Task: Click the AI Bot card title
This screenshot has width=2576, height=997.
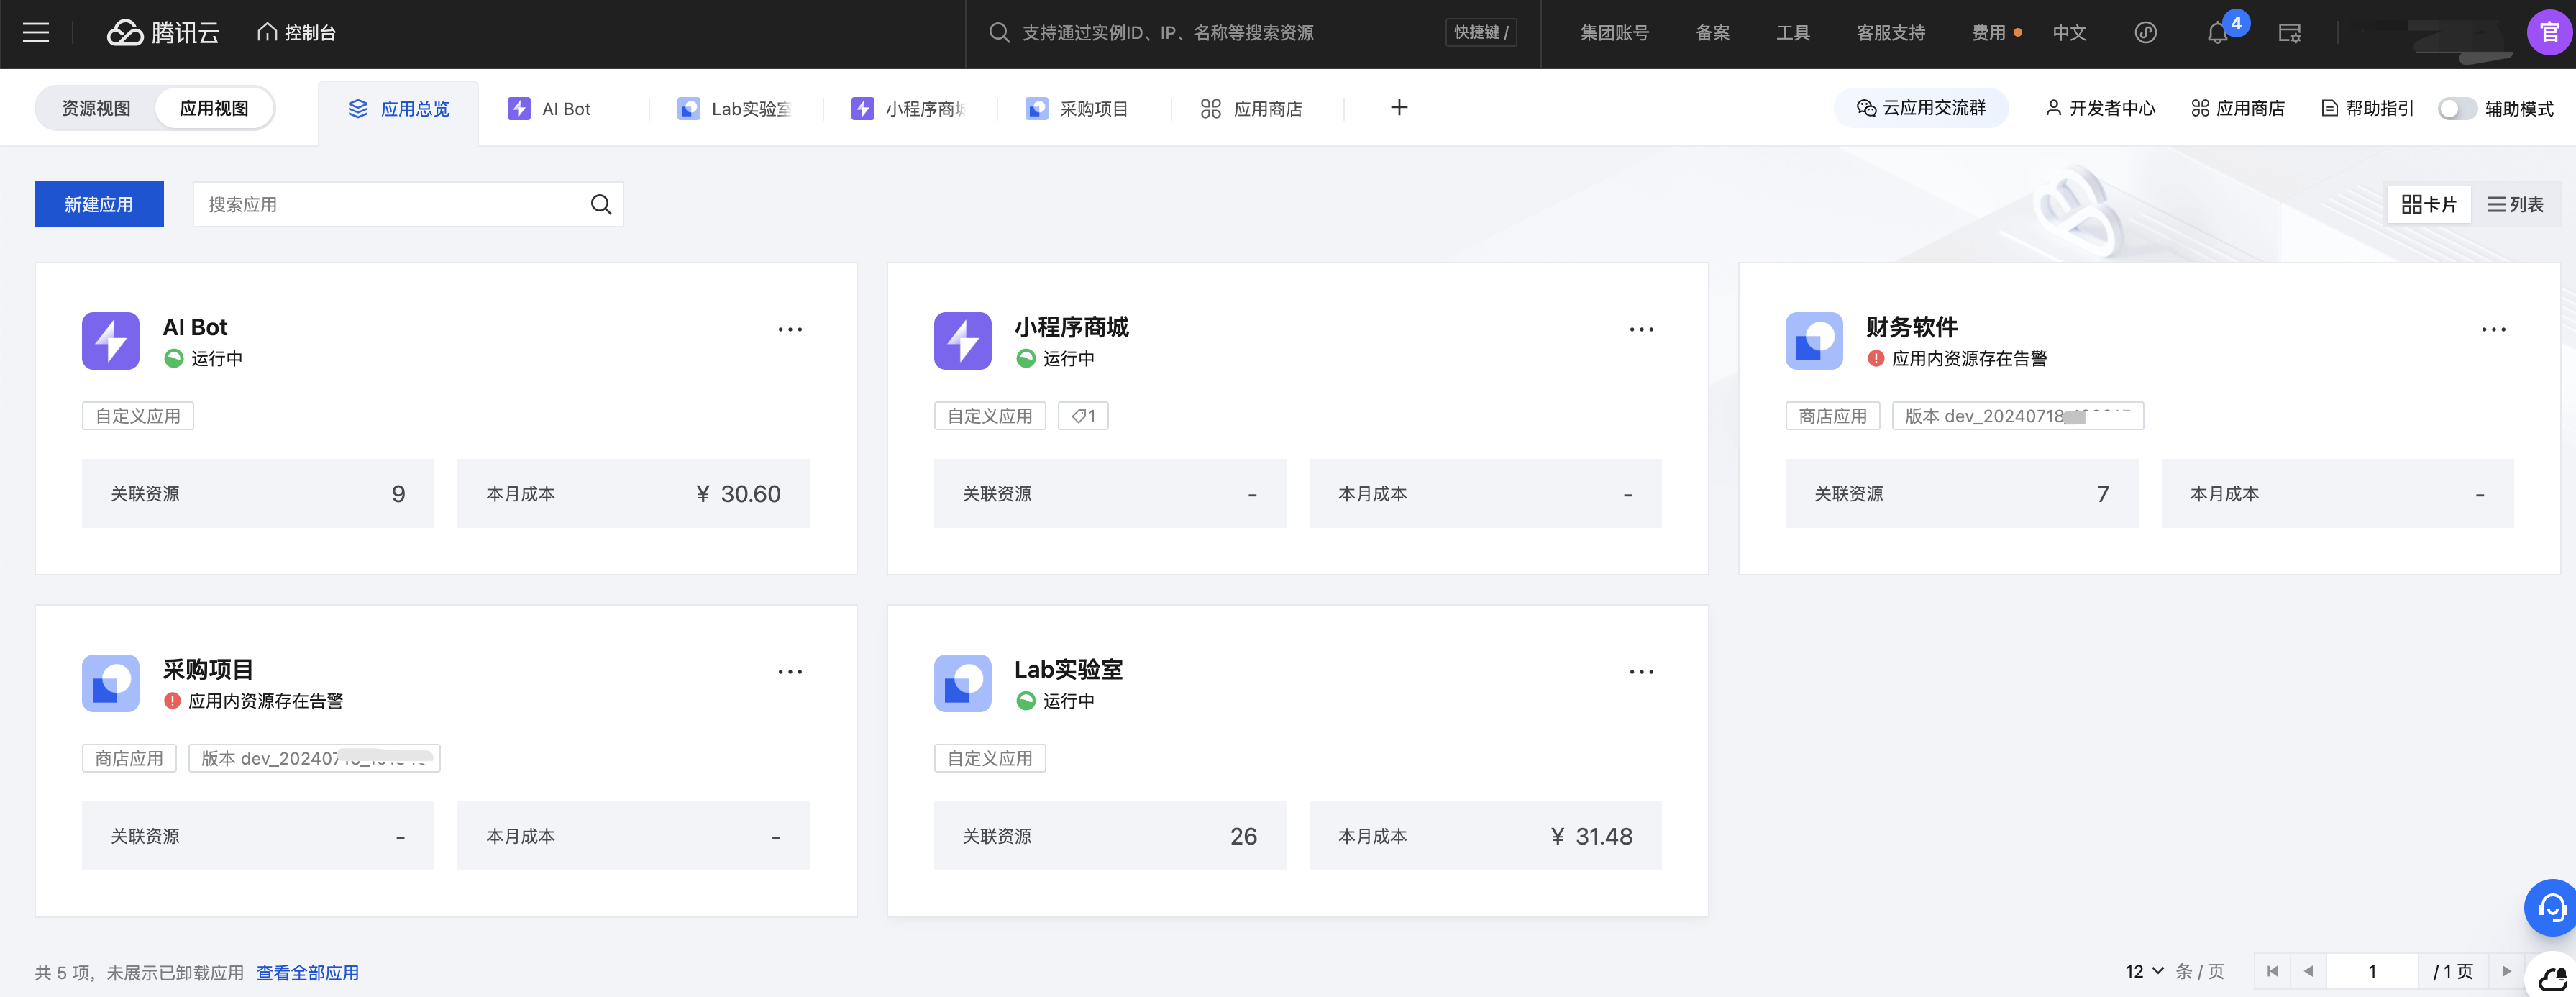Action: point(195,327)
